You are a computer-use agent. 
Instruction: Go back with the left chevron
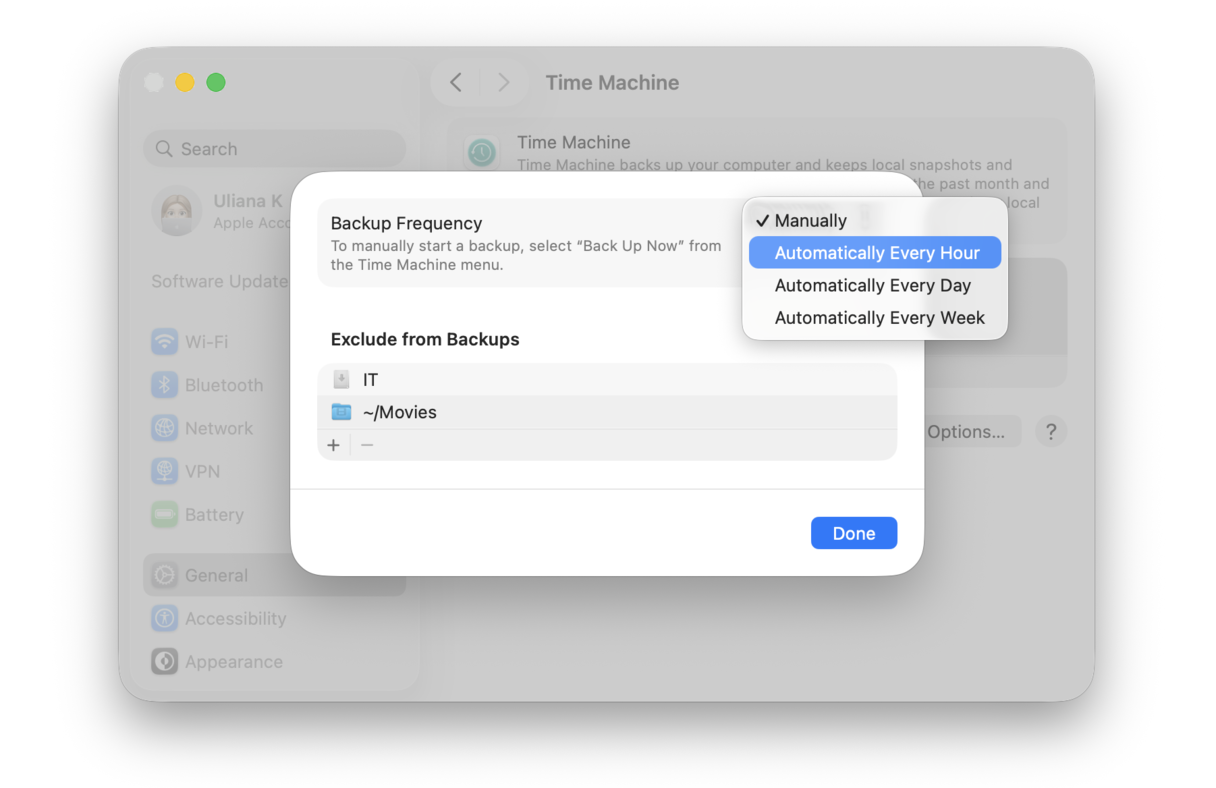click(456, 83)
